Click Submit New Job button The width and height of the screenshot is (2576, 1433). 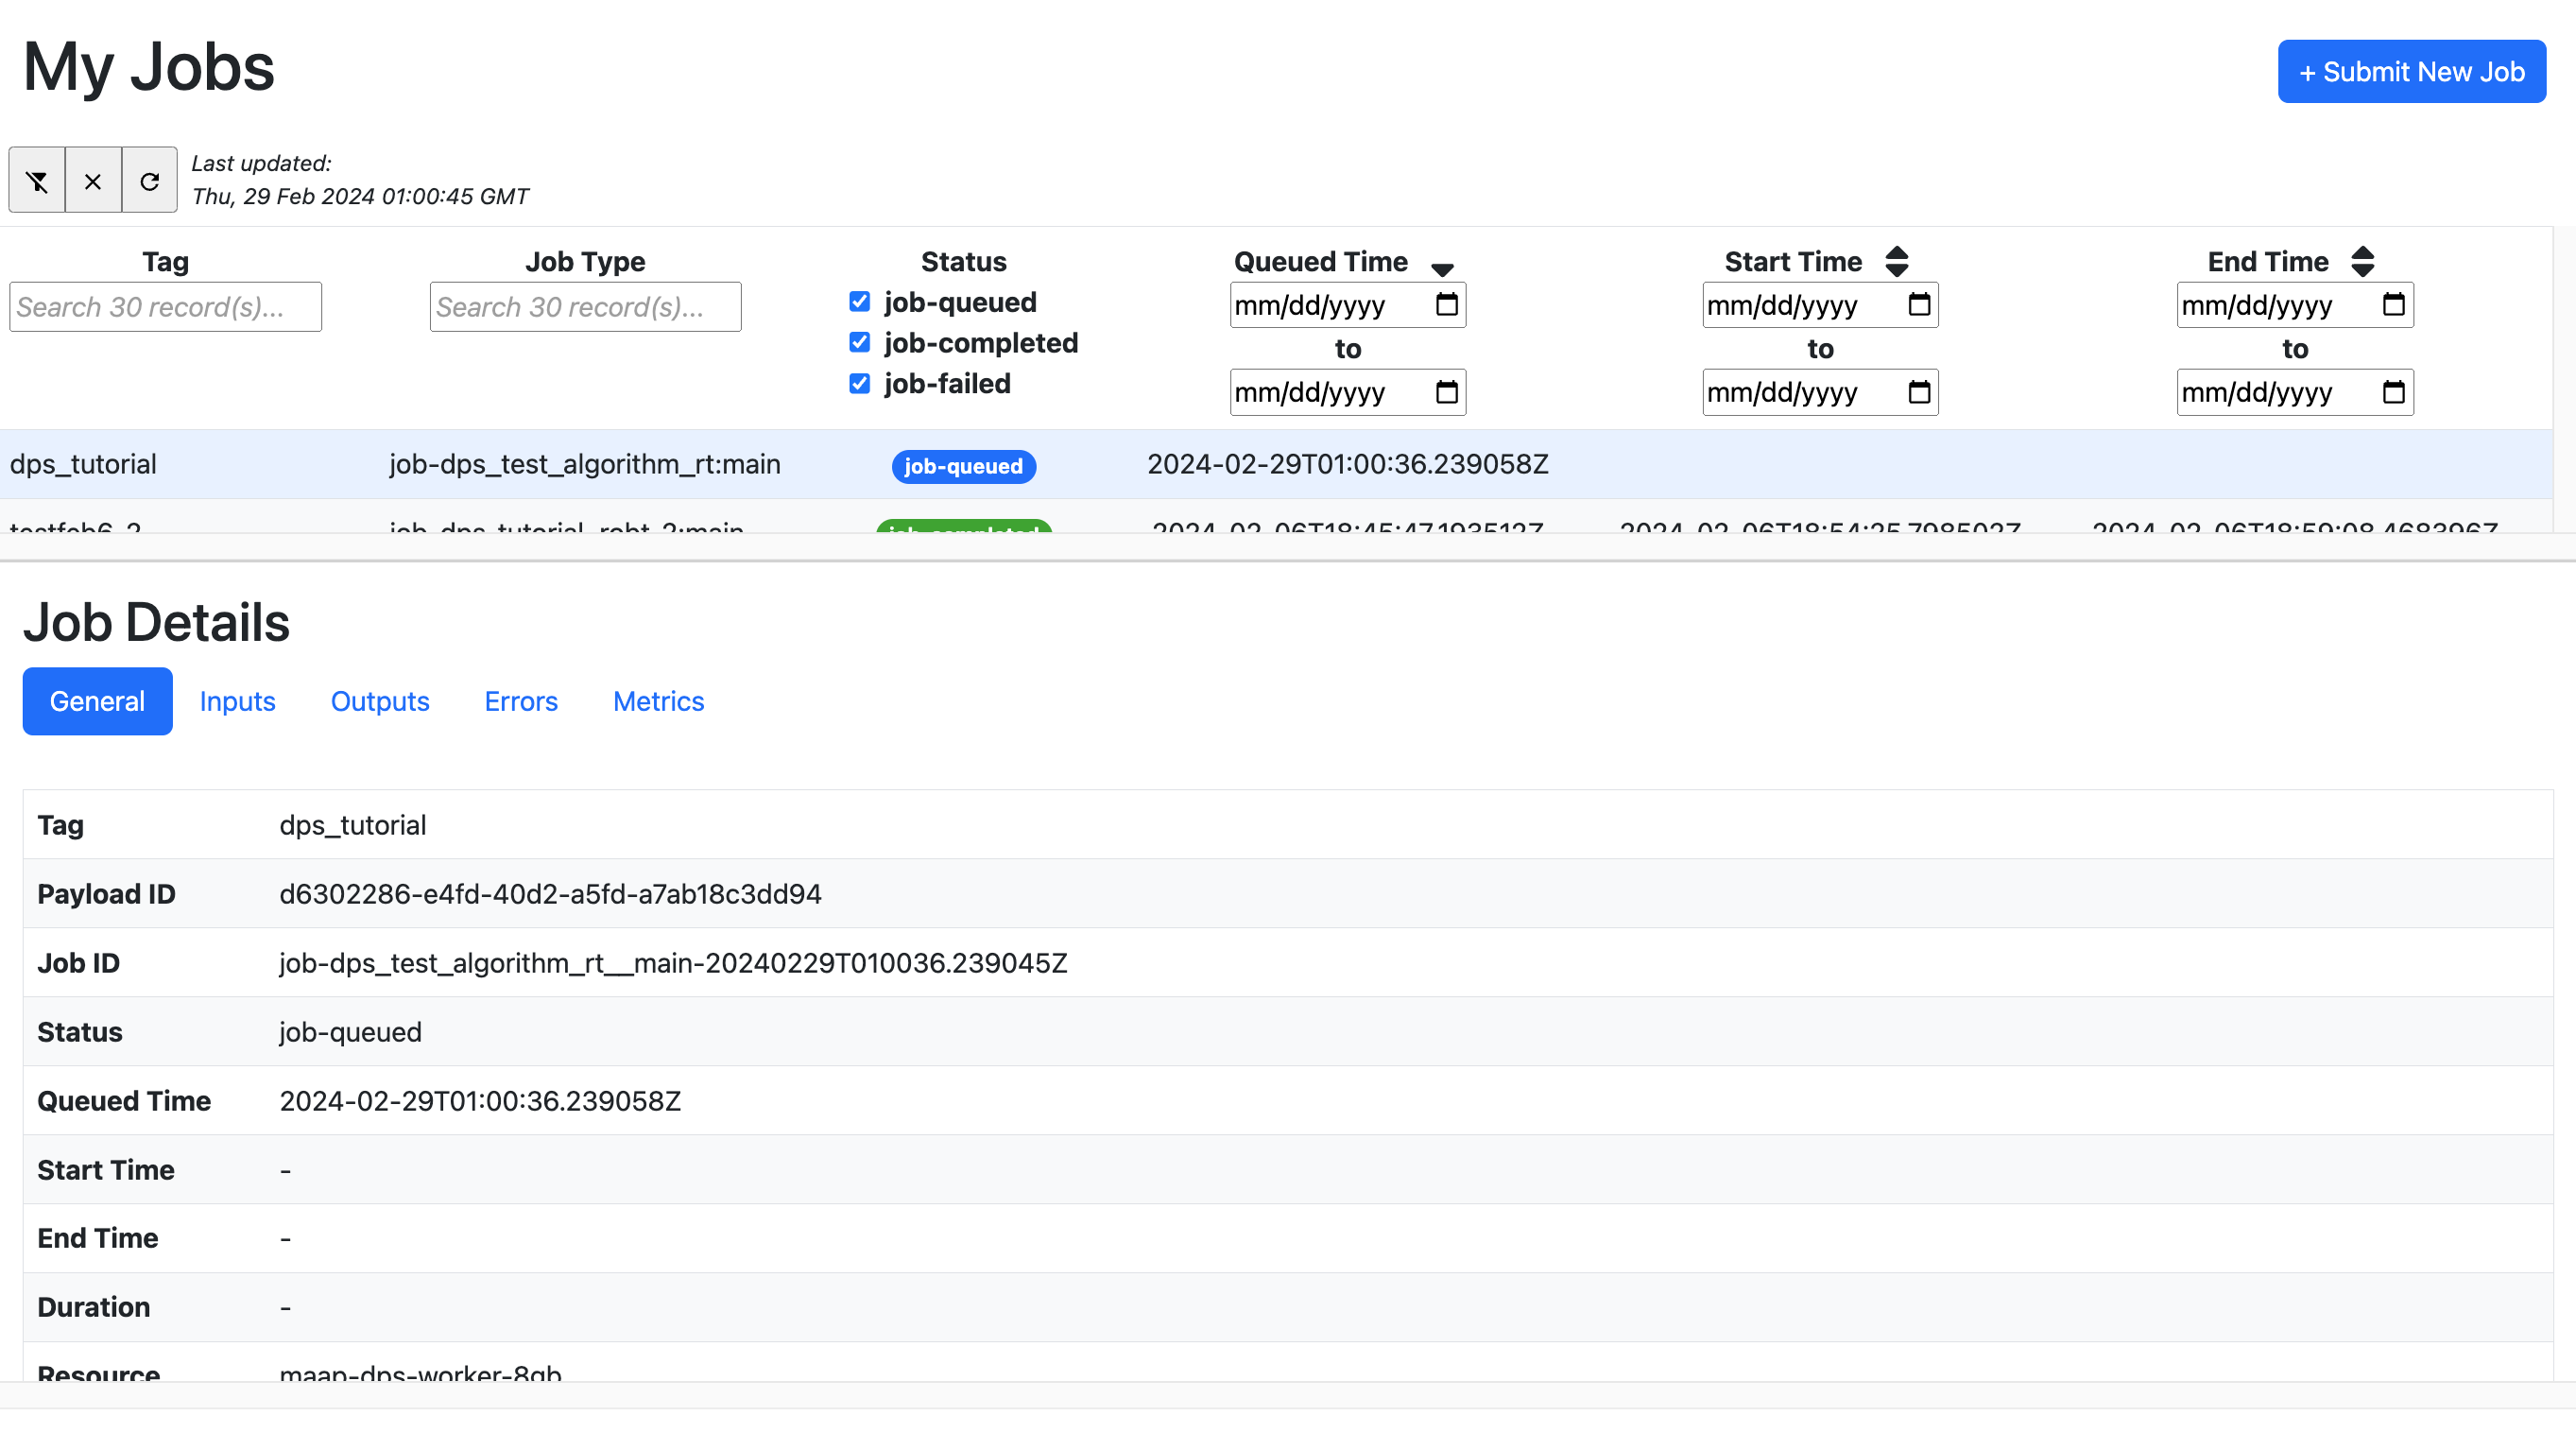(x=2411, y=71)
